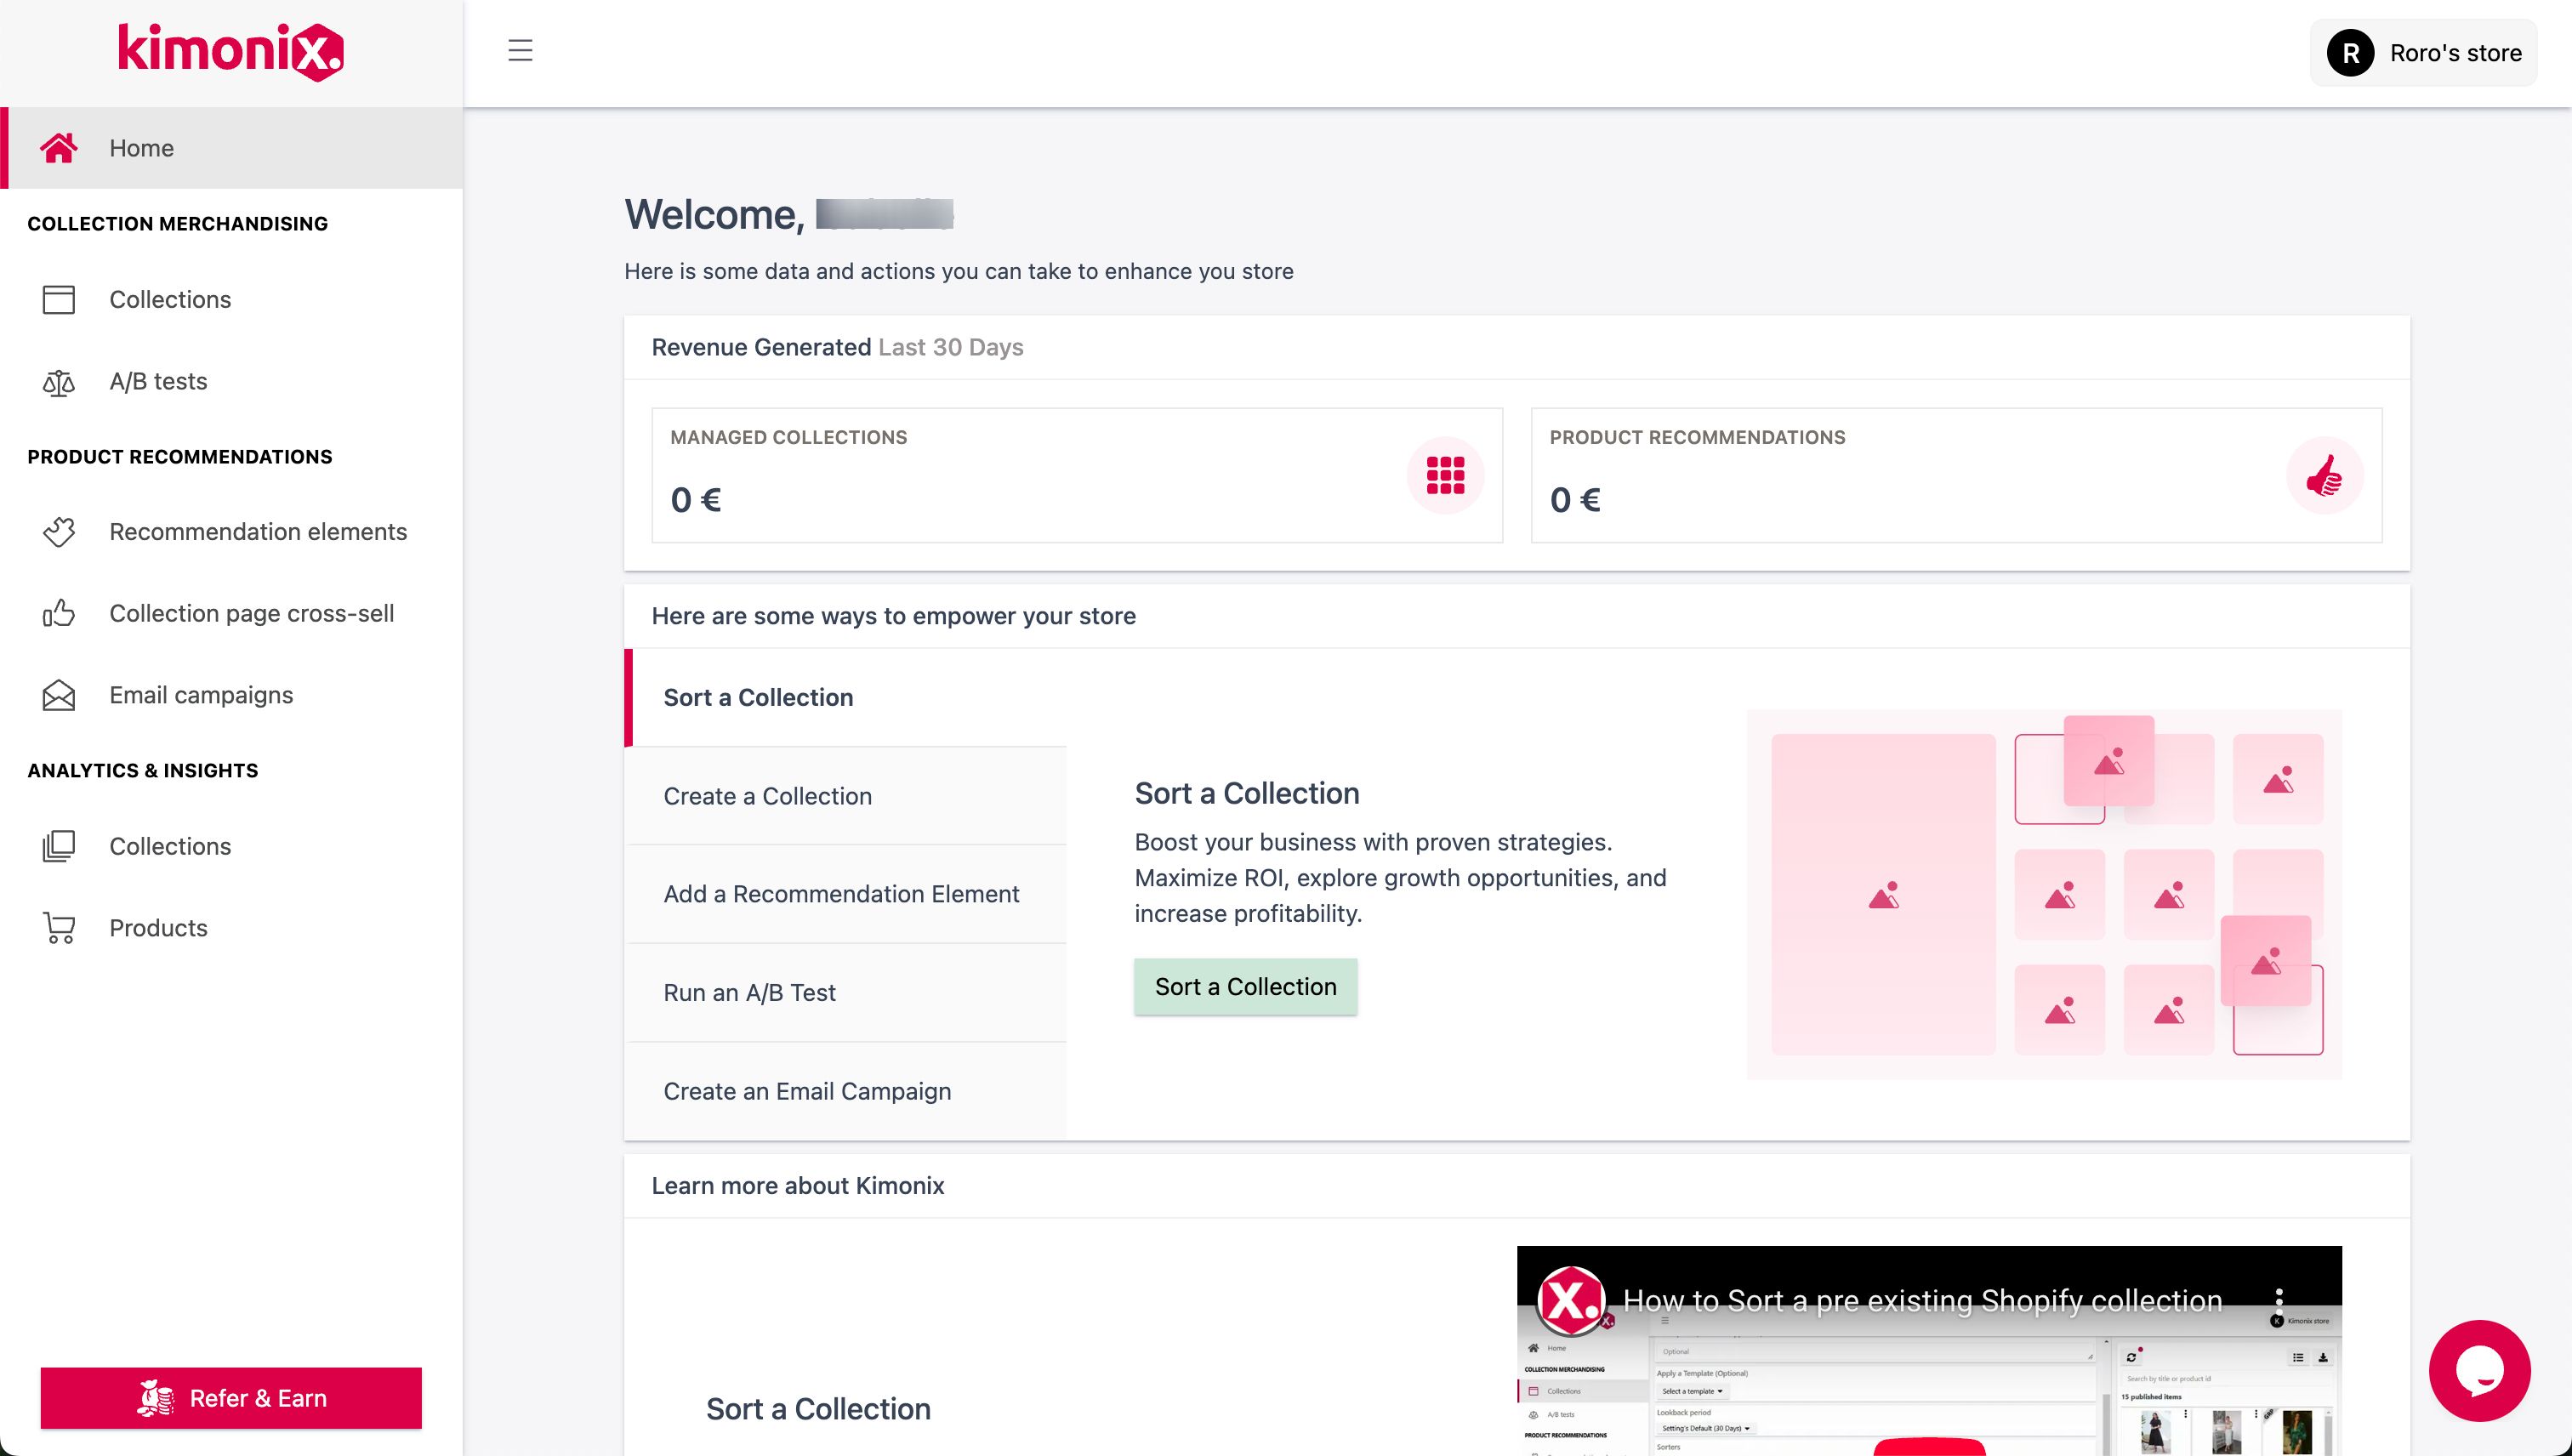The height and width of the screenshot is (1456, 2572).
Task: Click the Refer & Earn button
Action: point(231,1397)
